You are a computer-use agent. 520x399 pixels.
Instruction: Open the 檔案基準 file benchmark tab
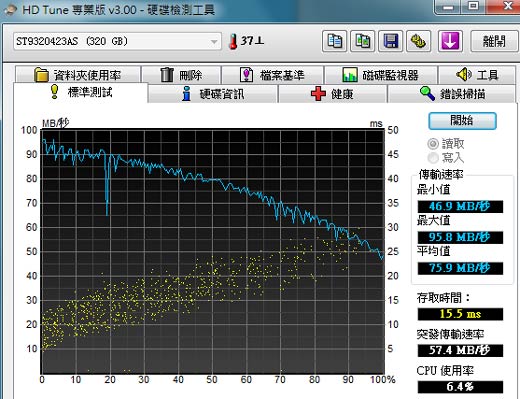tap(273, 75)
